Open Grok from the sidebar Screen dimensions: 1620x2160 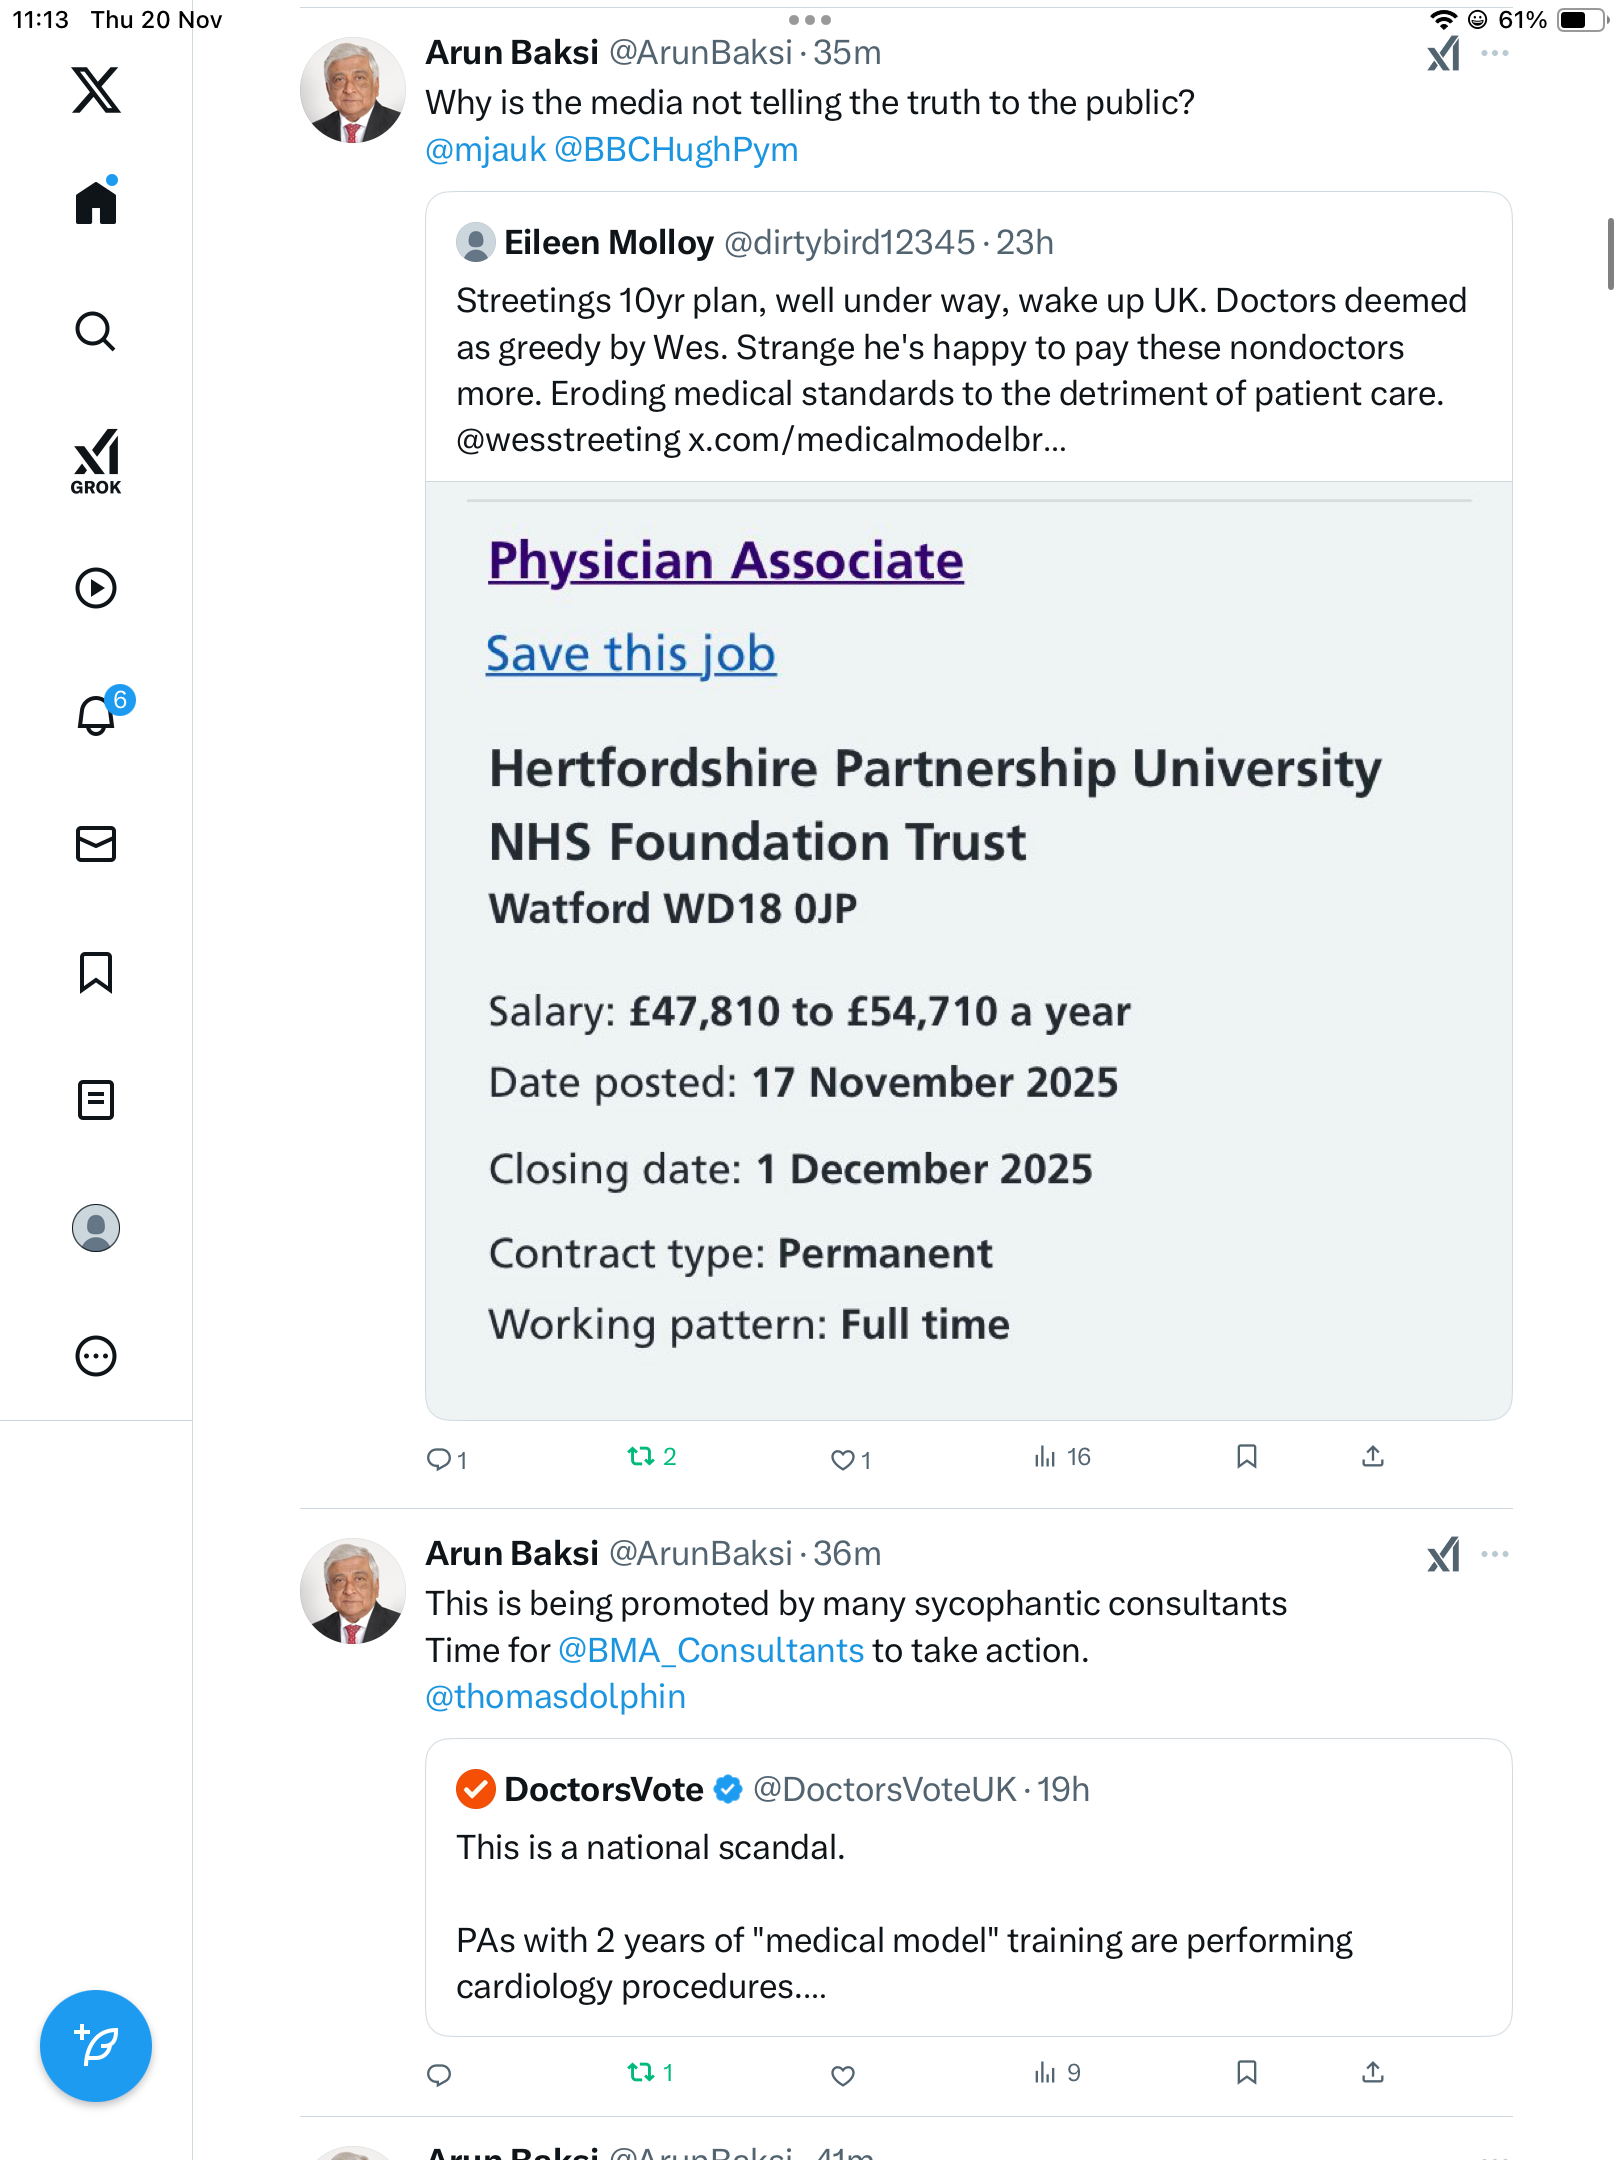click(x=96, y=462)
